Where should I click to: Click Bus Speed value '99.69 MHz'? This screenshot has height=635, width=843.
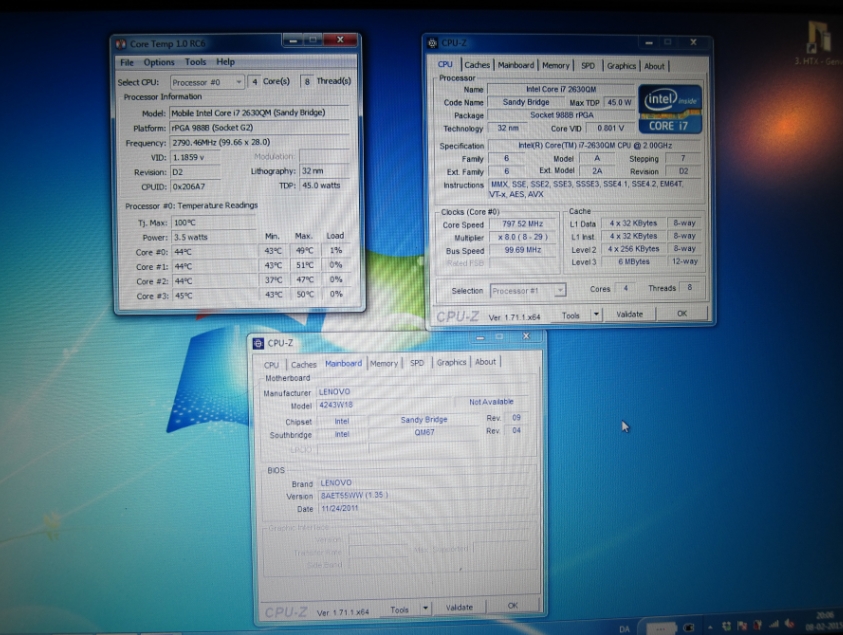522,250
